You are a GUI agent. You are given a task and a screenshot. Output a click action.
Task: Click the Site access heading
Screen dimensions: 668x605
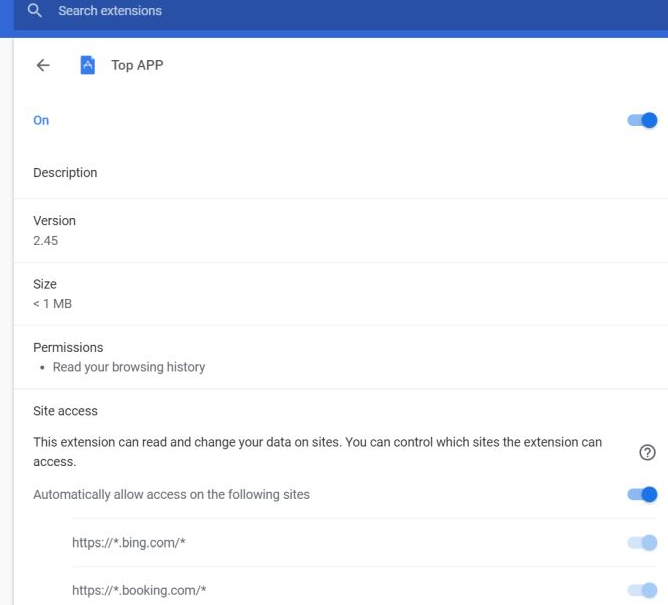click(x=65, y=411)
